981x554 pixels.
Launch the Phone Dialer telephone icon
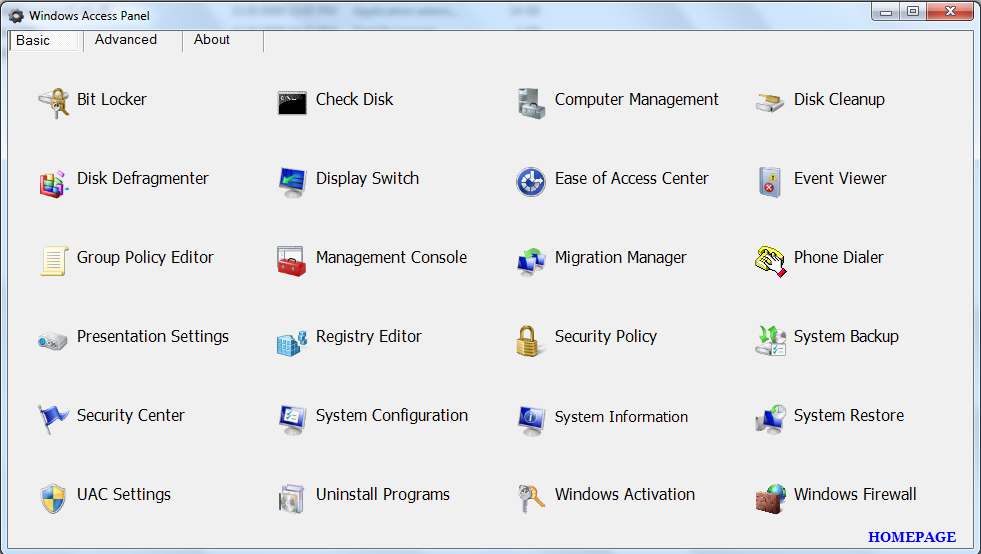click(x=771, y=262)
